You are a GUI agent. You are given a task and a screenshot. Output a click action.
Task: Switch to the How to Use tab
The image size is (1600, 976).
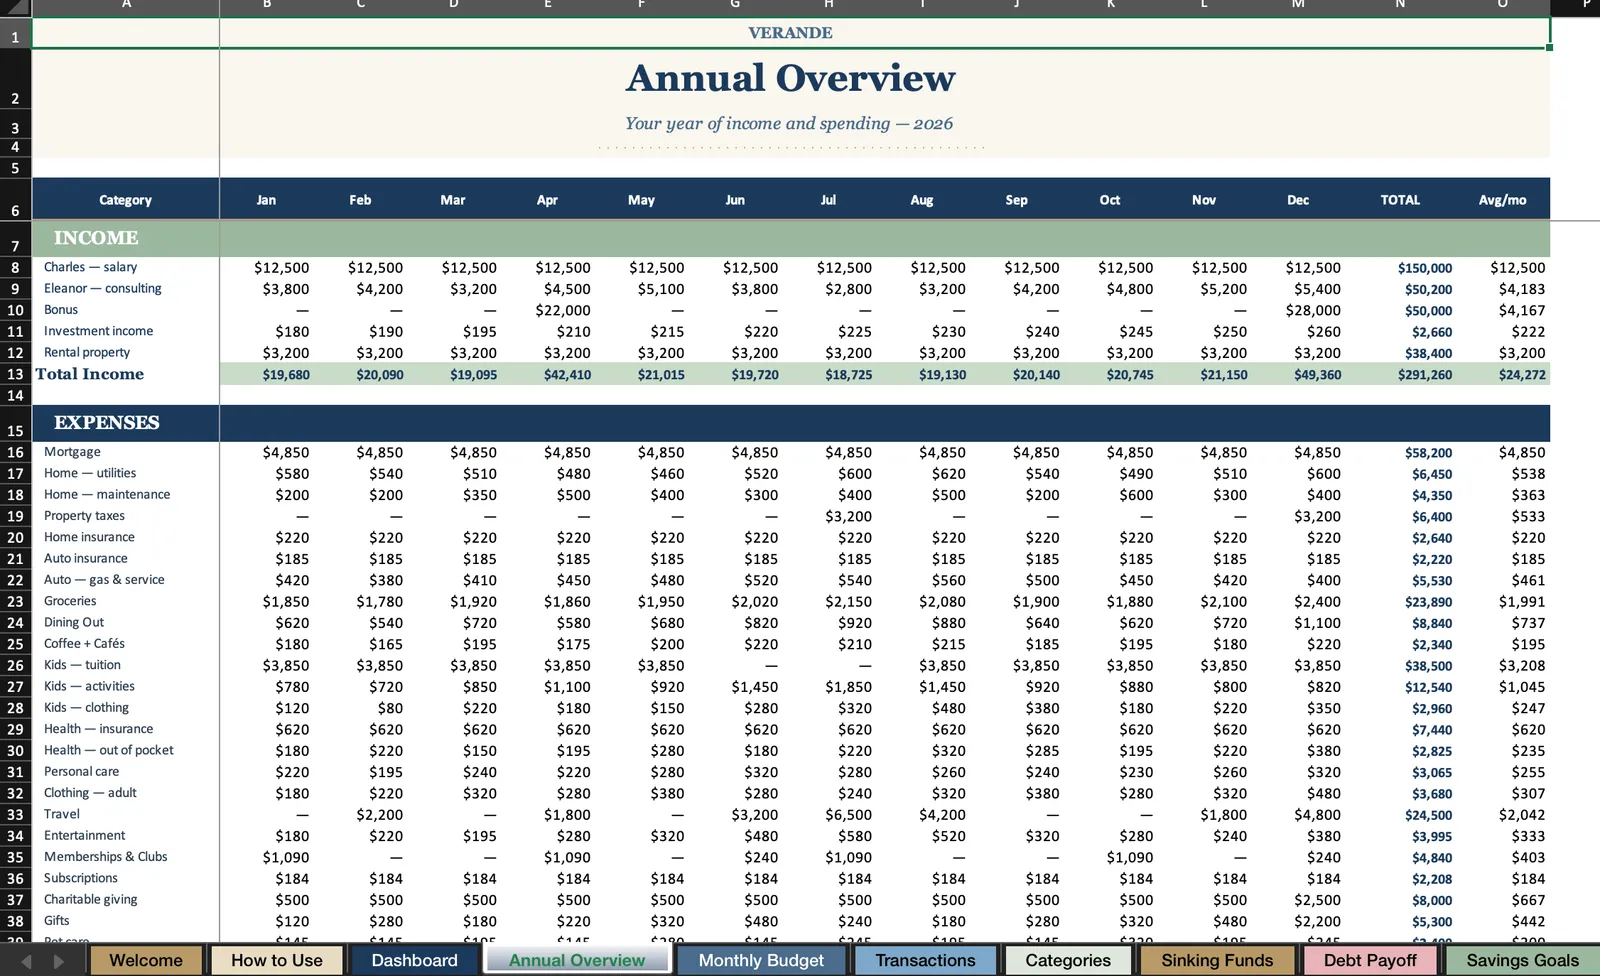coord(277,960)
